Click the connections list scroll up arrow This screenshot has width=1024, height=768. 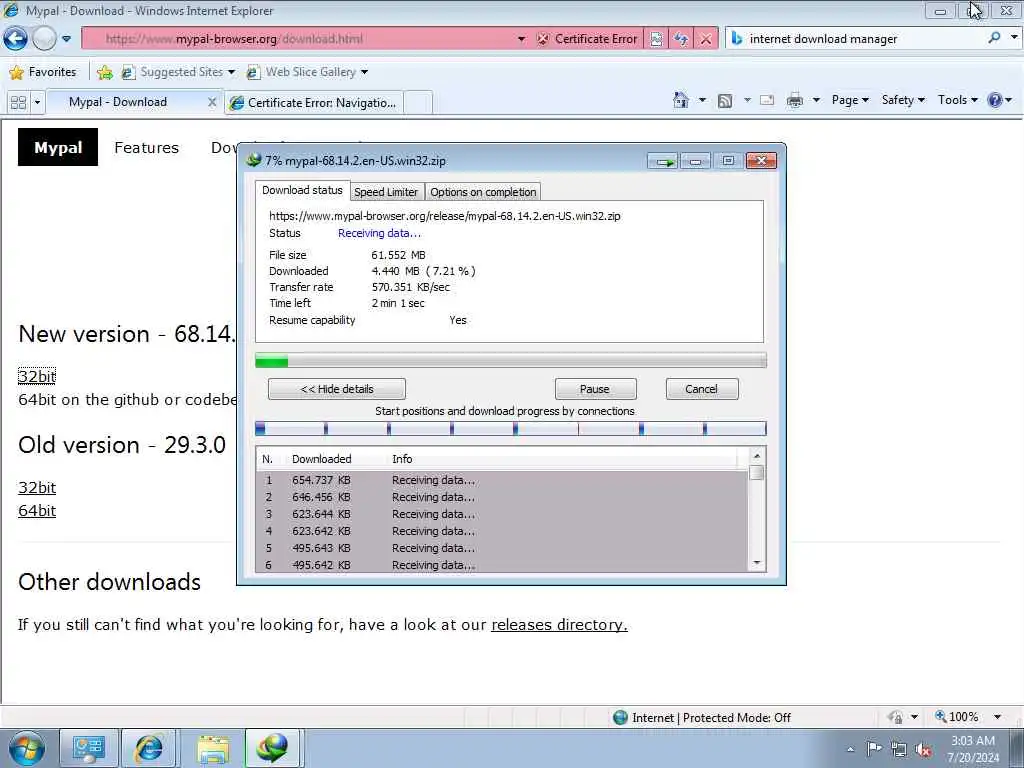point(757,456)
